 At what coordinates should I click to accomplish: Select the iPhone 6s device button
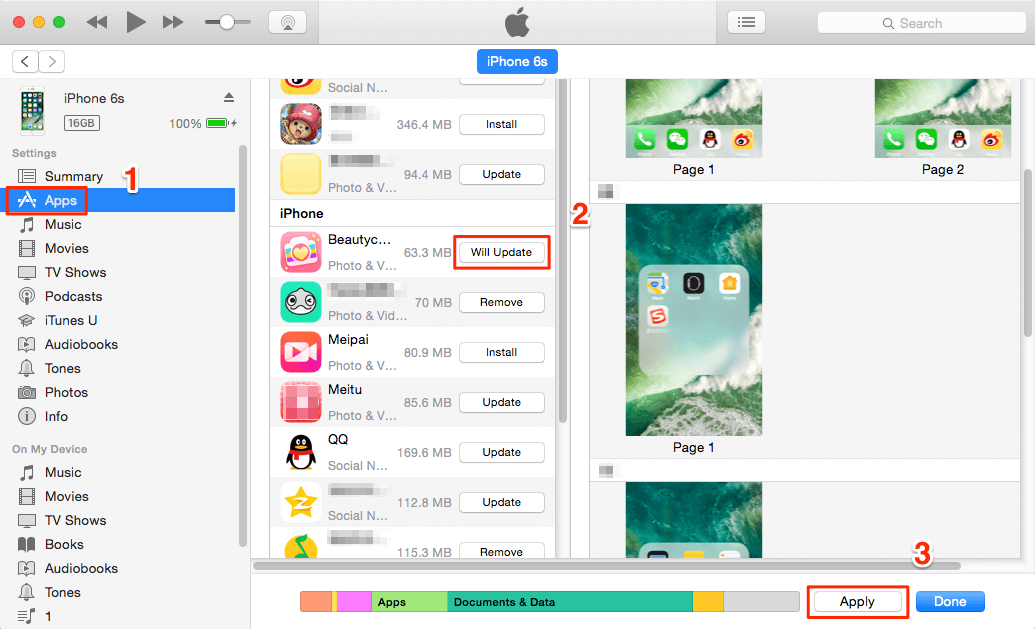517,61
